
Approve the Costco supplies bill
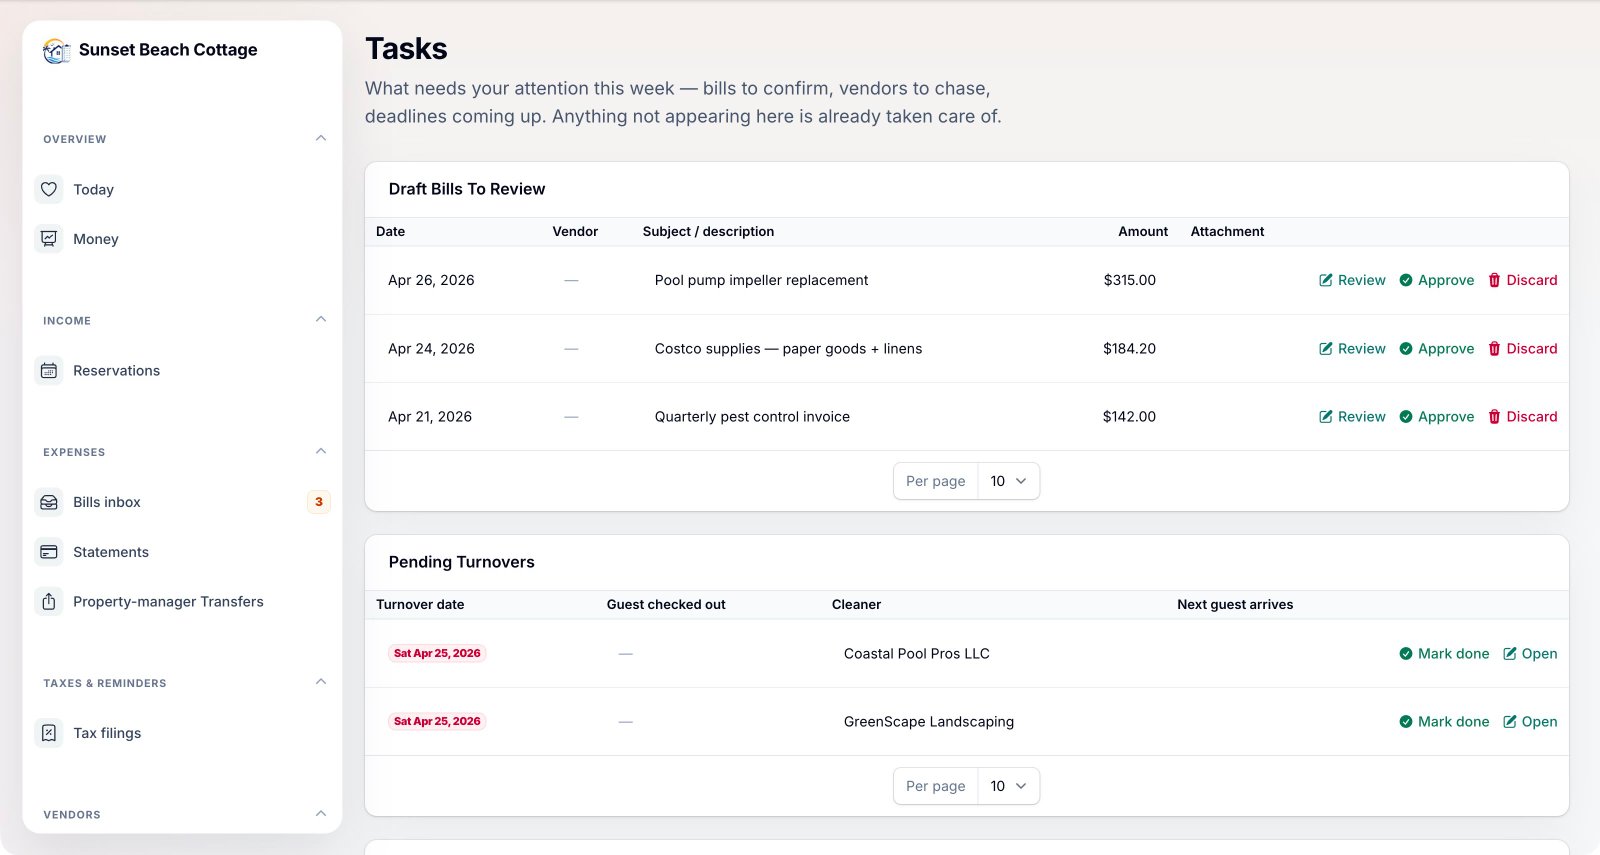point(1436,349)
